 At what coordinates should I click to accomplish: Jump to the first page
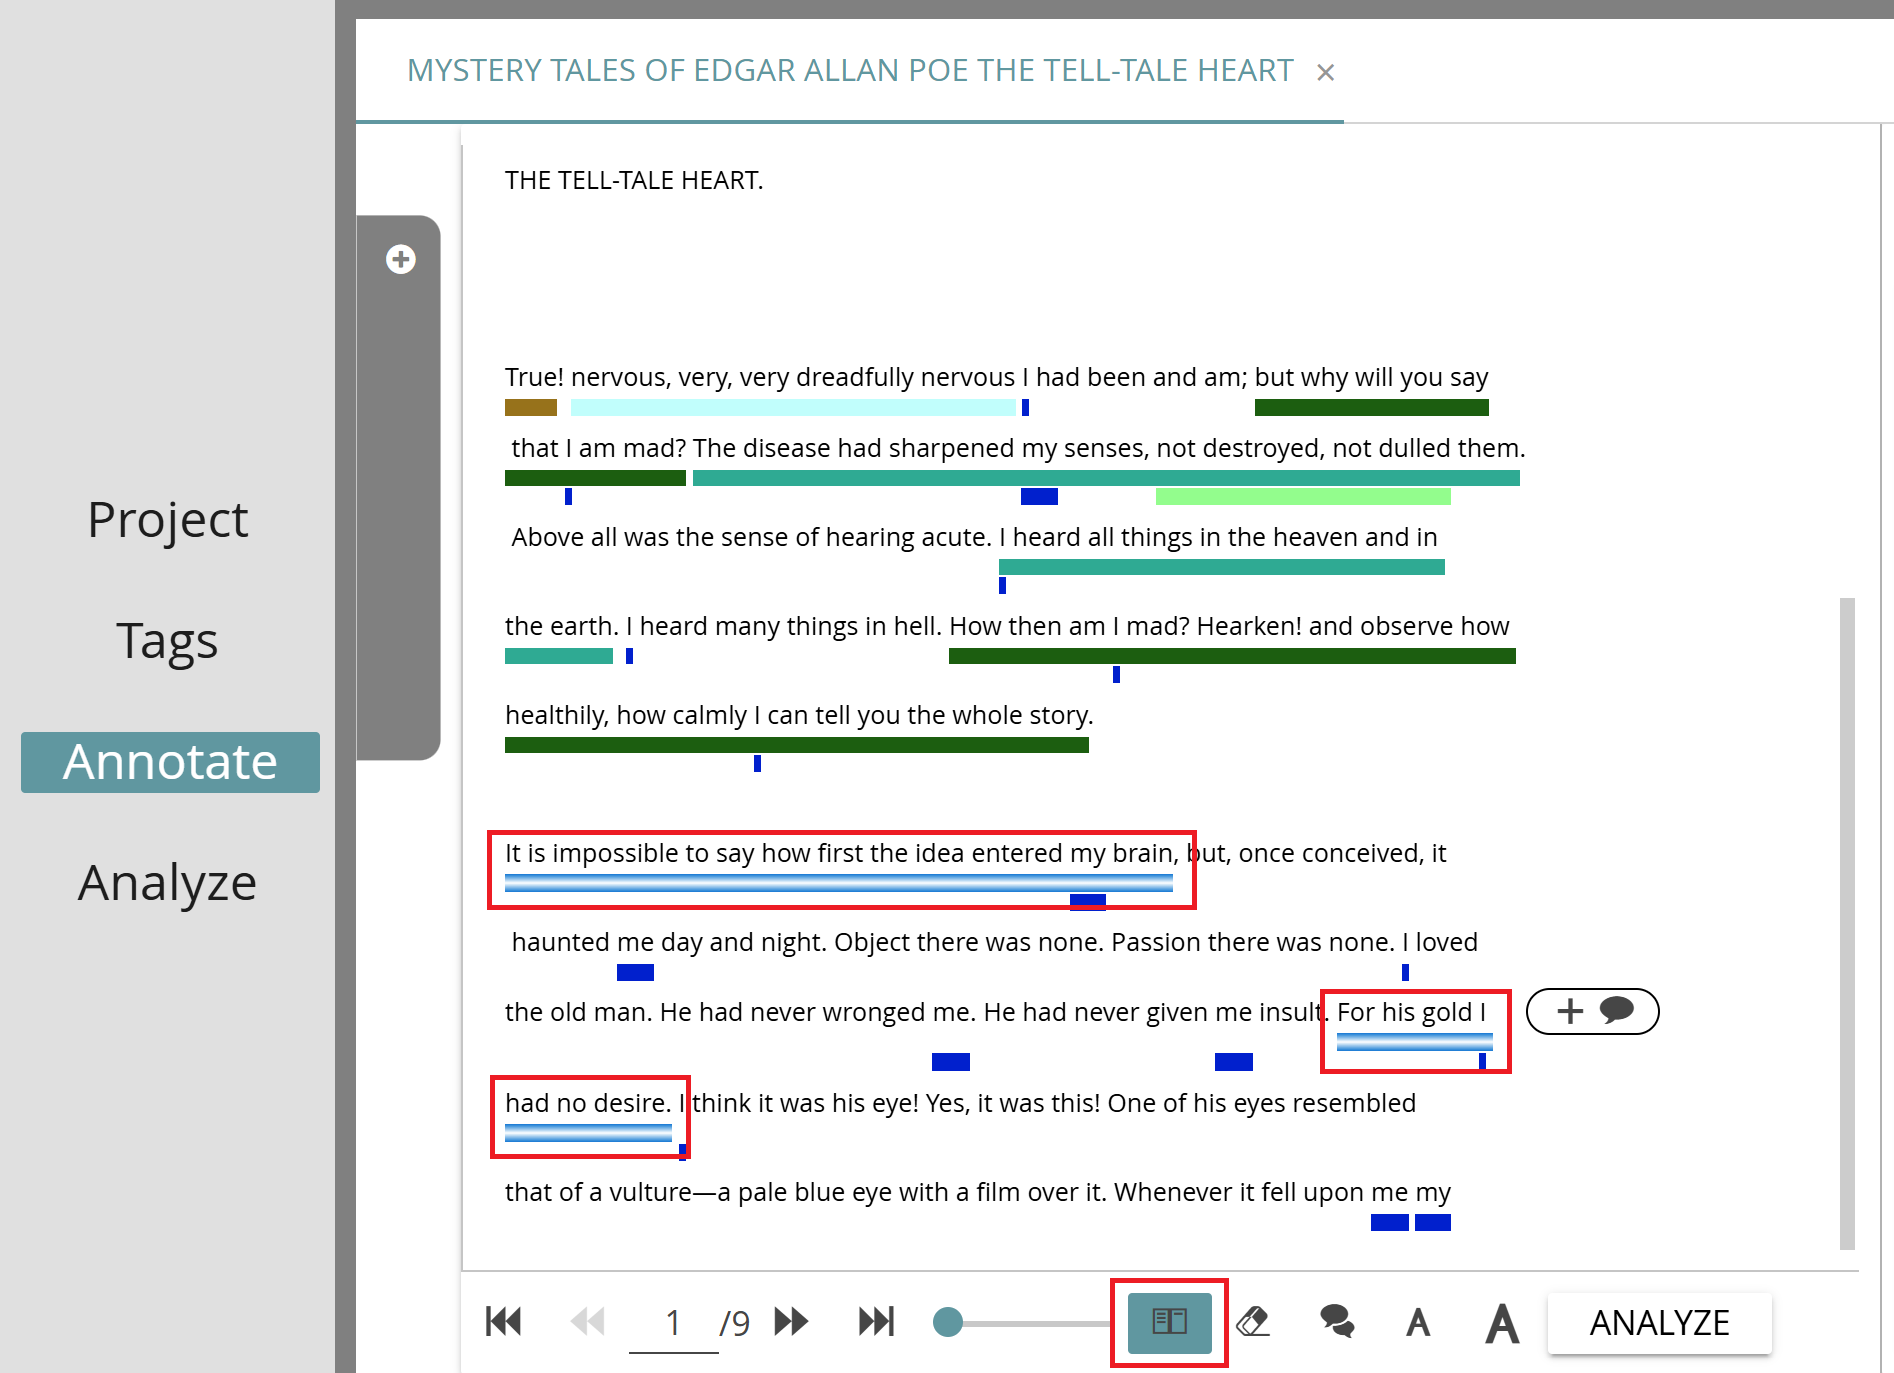504,1322
